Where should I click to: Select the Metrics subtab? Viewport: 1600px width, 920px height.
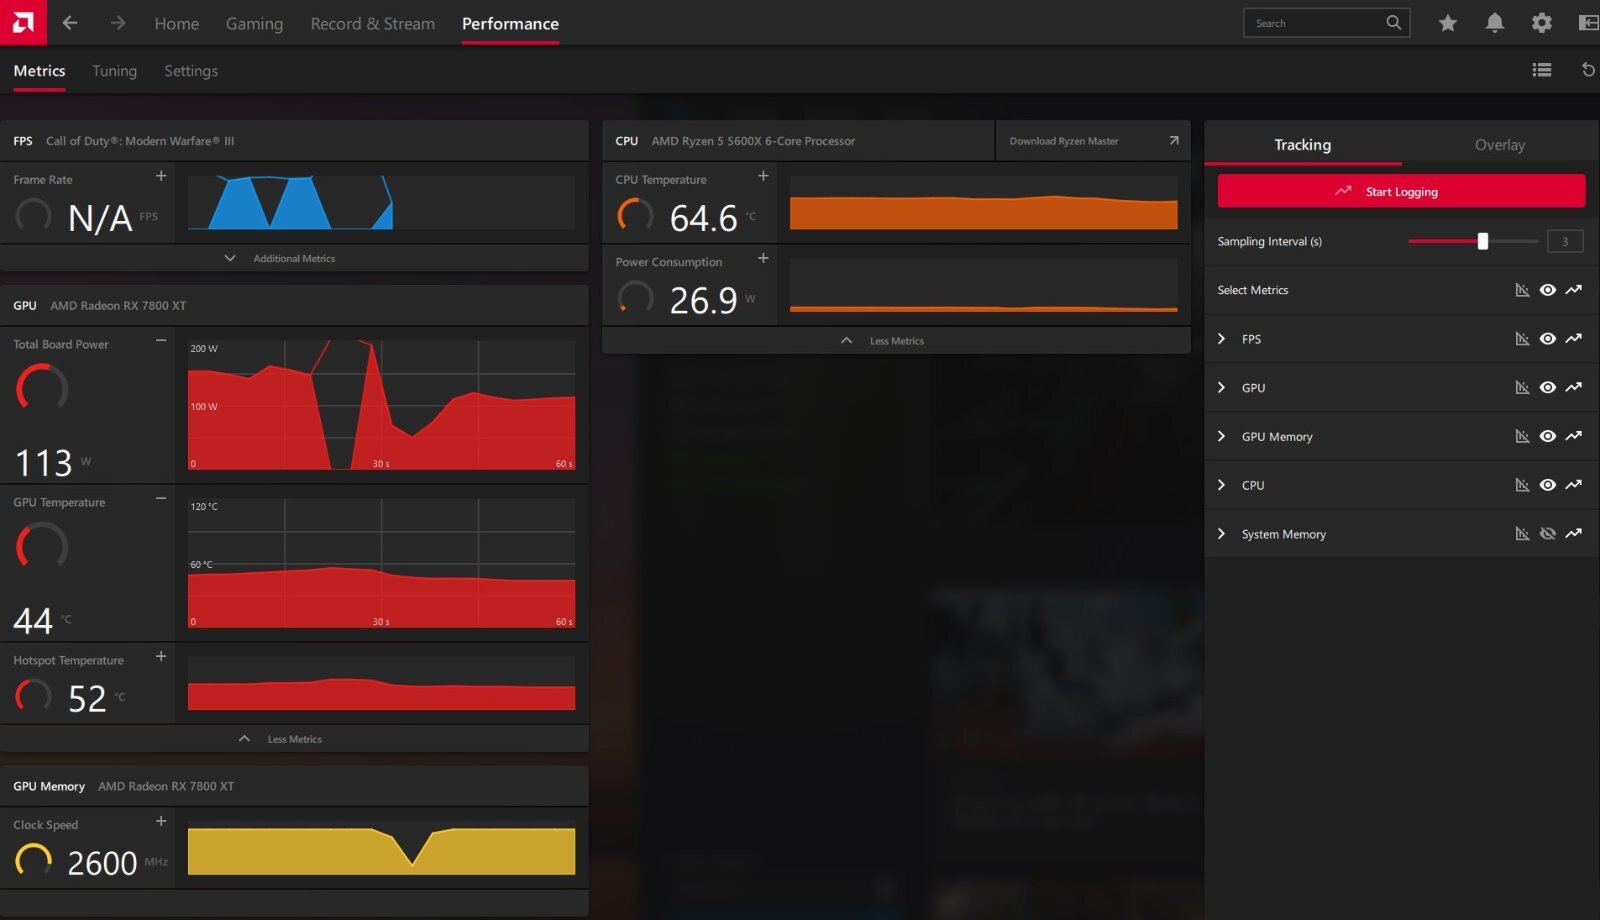(39, 71)
